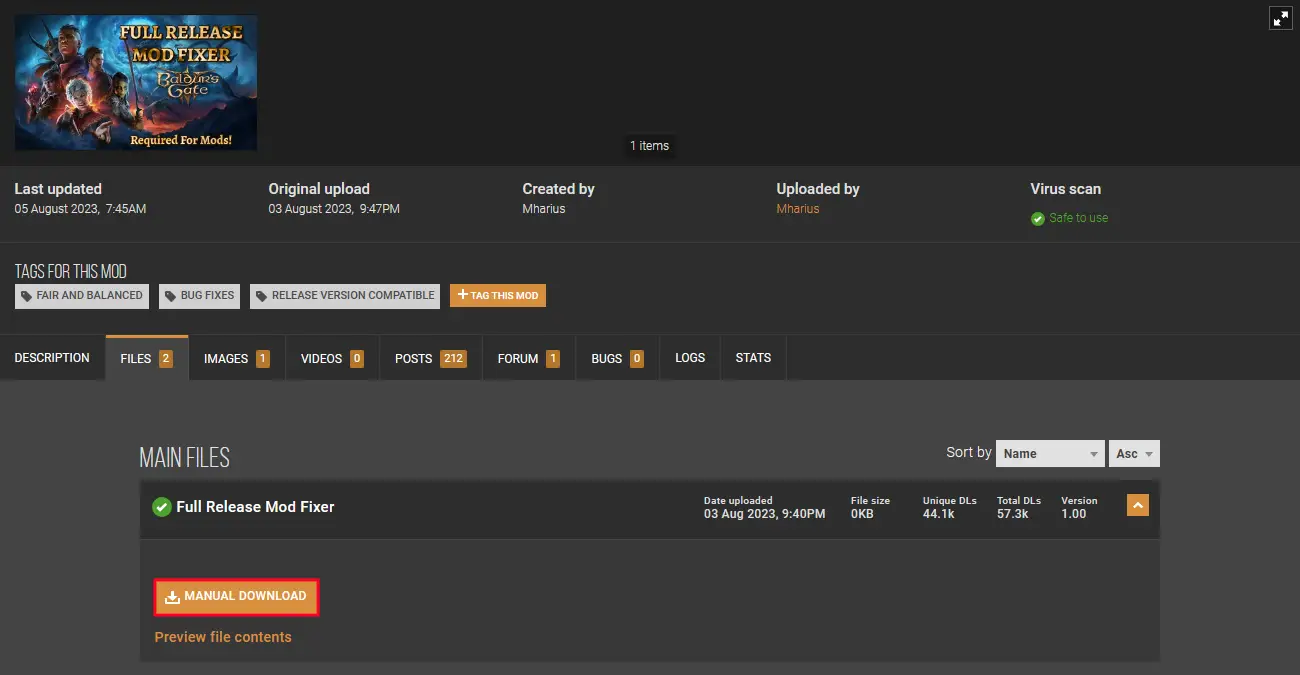
Task: Open the Sort by Name dropdown
Action: click(x=1050, y=453)
